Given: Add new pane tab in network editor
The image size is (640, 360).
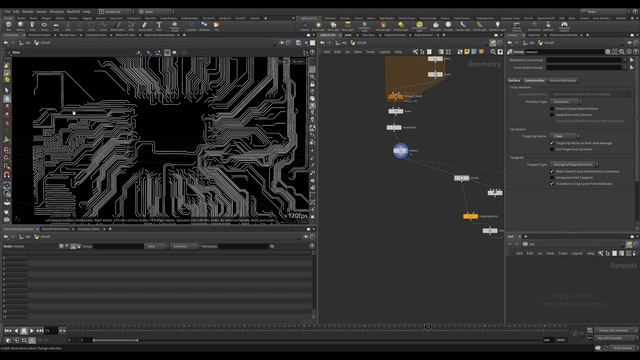Looking at the screenshot, I should tap(444, 35).
